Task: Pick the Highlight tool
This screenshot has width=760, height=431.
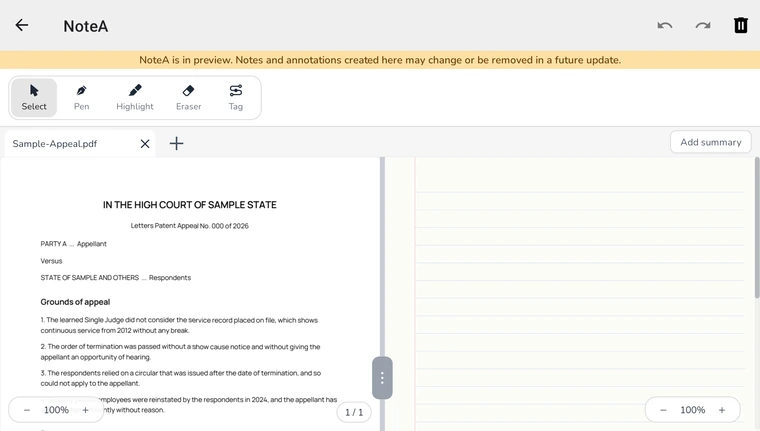Action: pos(135,97)
